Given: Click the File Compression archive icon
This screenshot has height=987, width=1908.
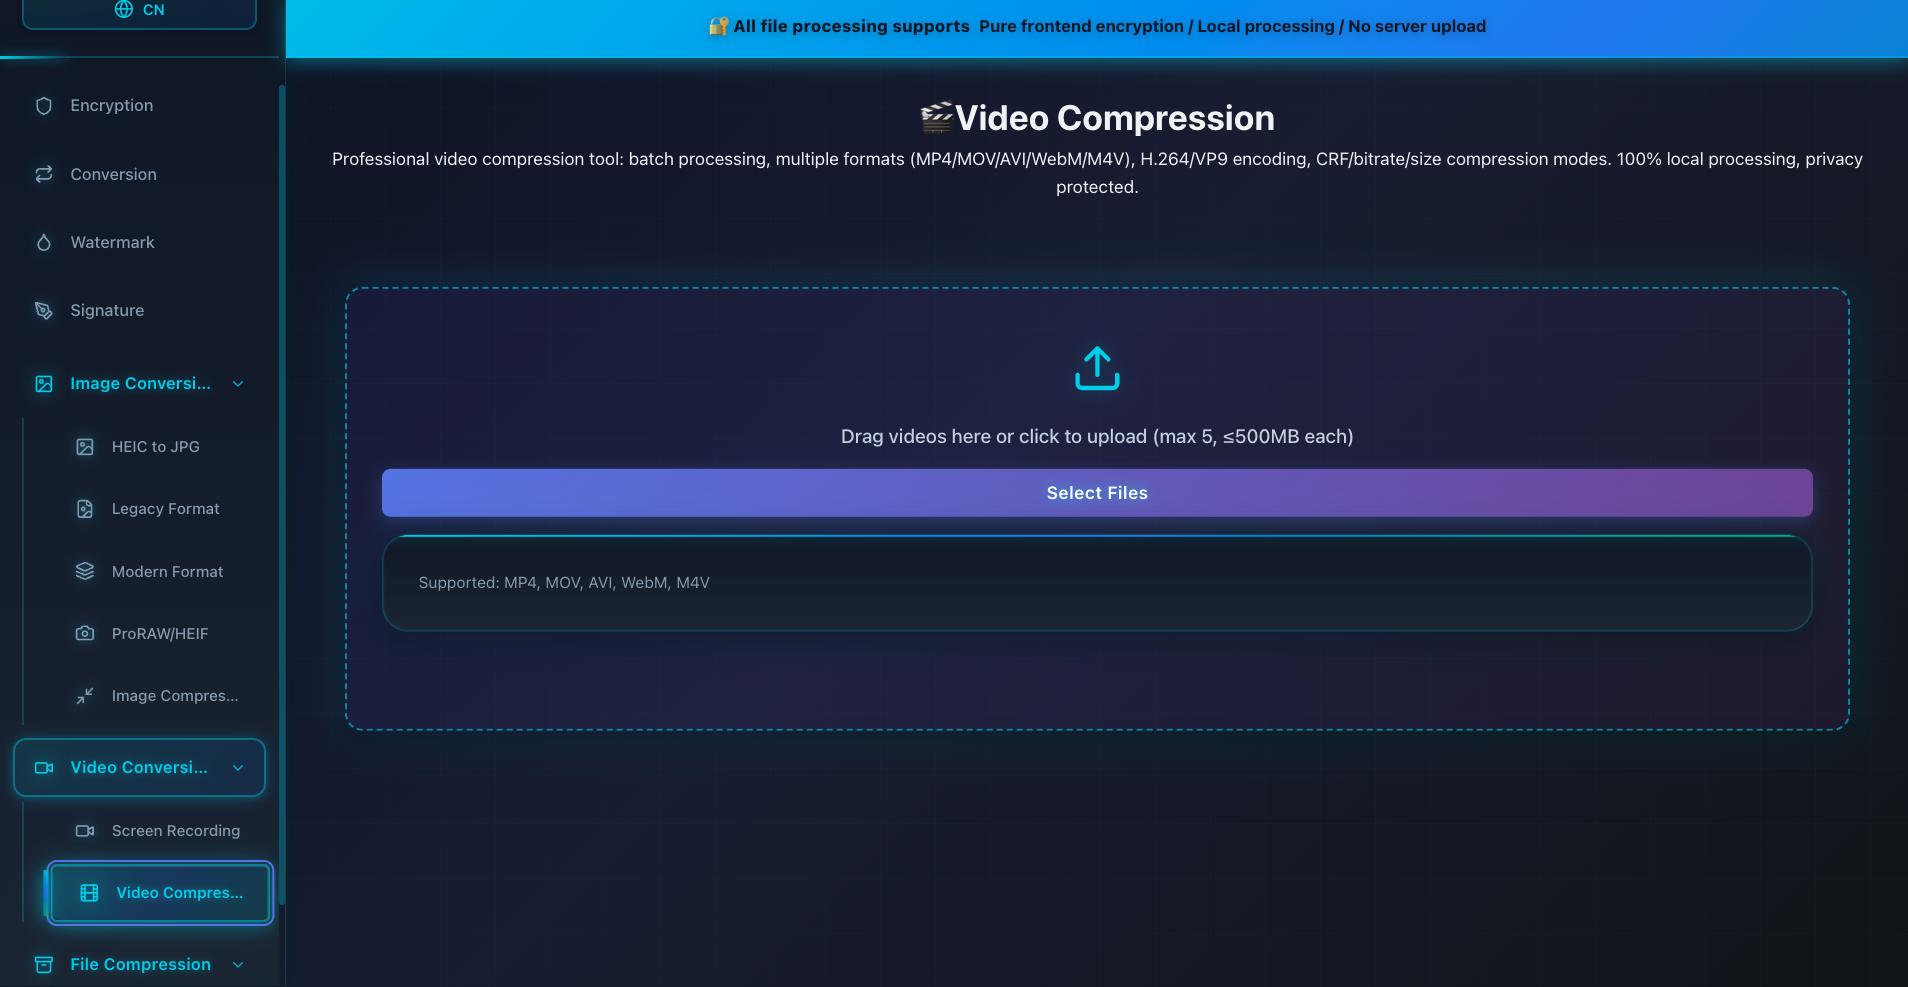Looking at the screenshot, I should coord(43,964).
